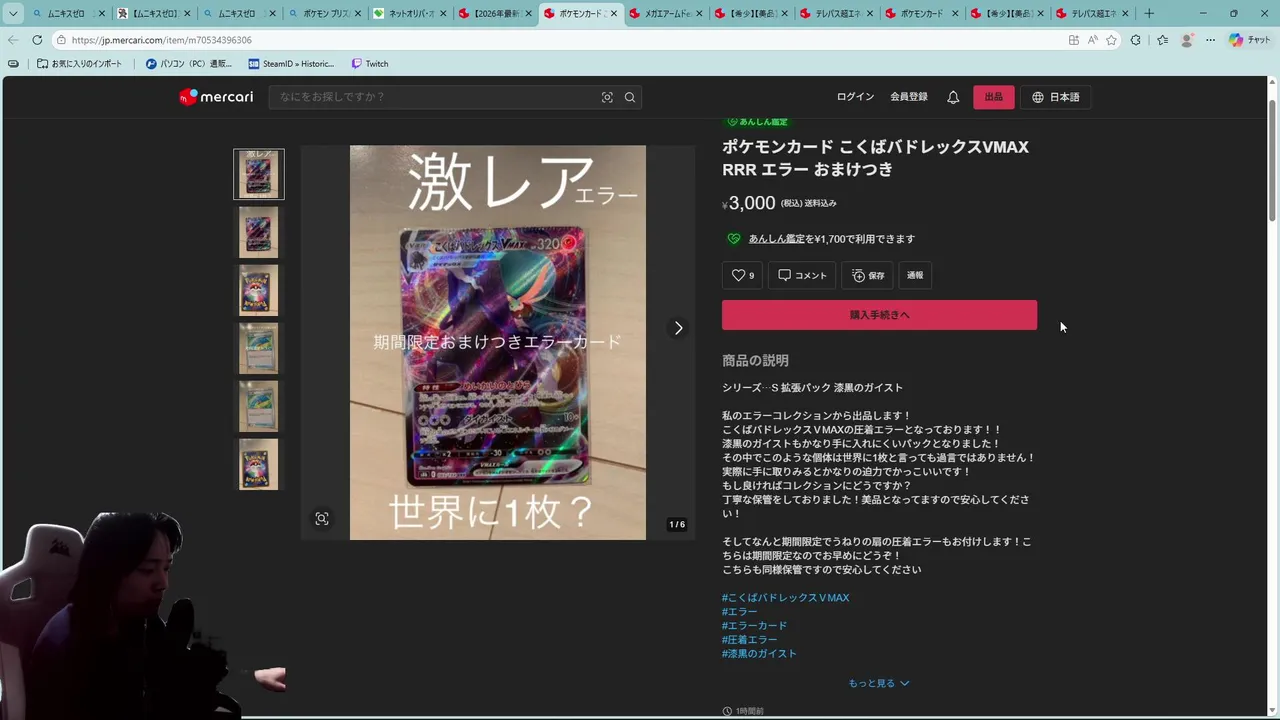Screen dimensions: 1280x720
Task: Open SteamID Historic bookmark
Action: tap(291, 64)
